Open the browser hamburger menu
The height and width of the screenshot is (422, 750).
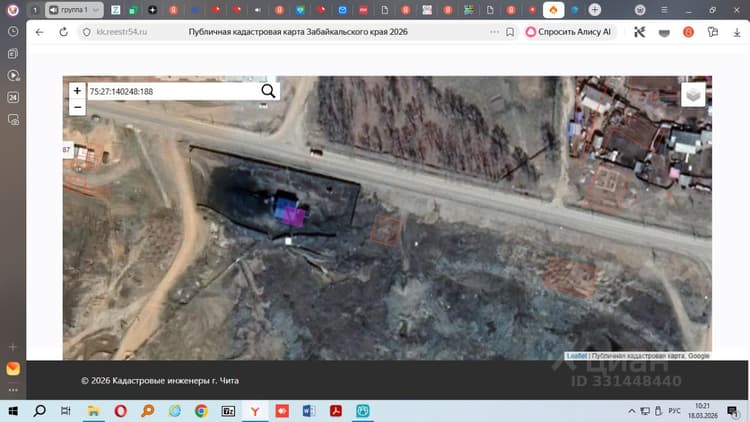(x=664, y=10)
